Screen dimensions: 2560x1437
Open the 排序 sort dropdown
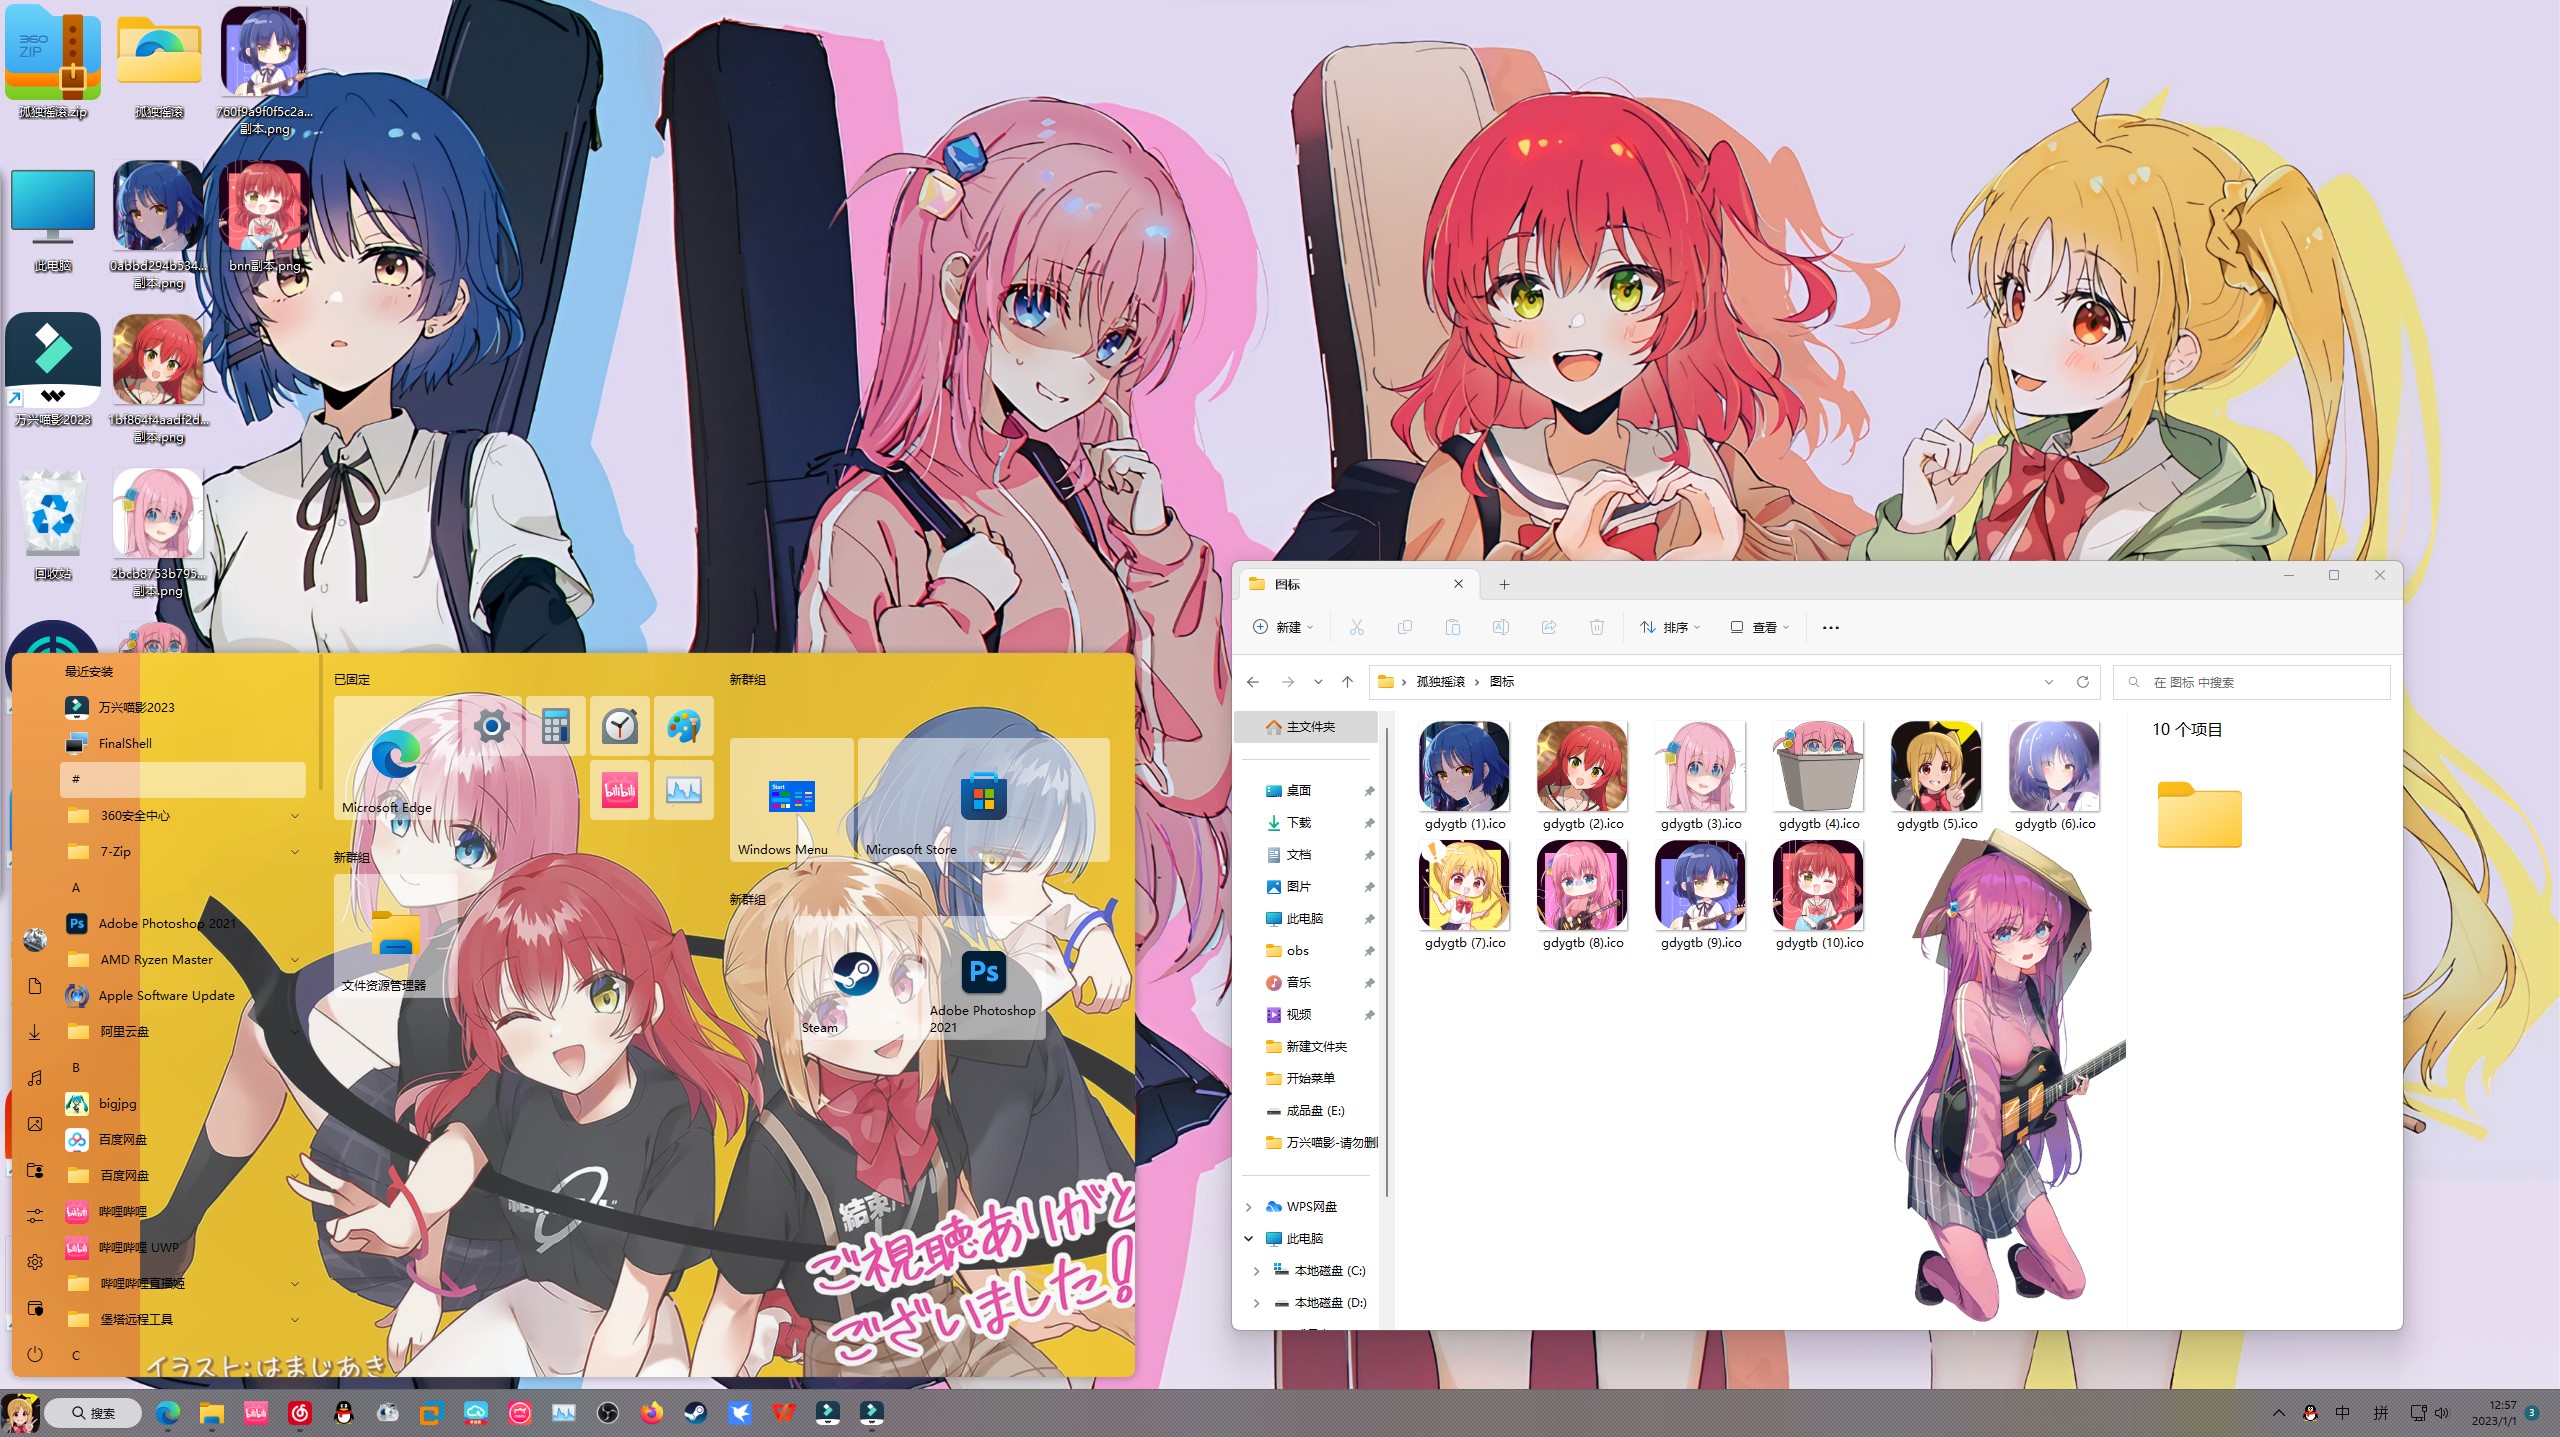coord(1670,627)
